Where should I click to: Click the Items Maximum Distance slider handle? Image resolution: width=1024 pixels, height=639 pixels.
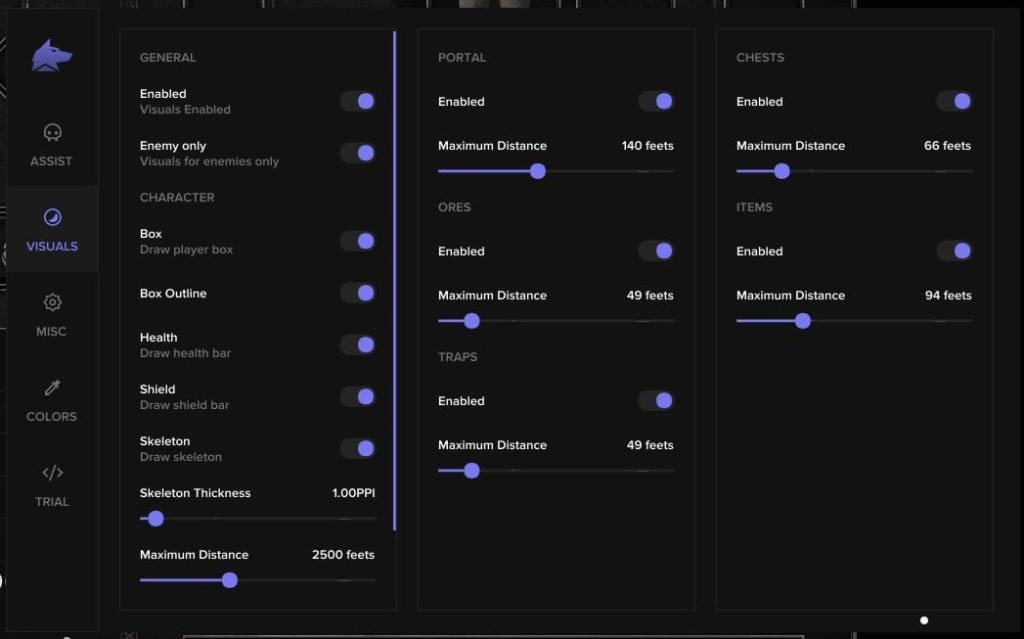click(802, 321)
